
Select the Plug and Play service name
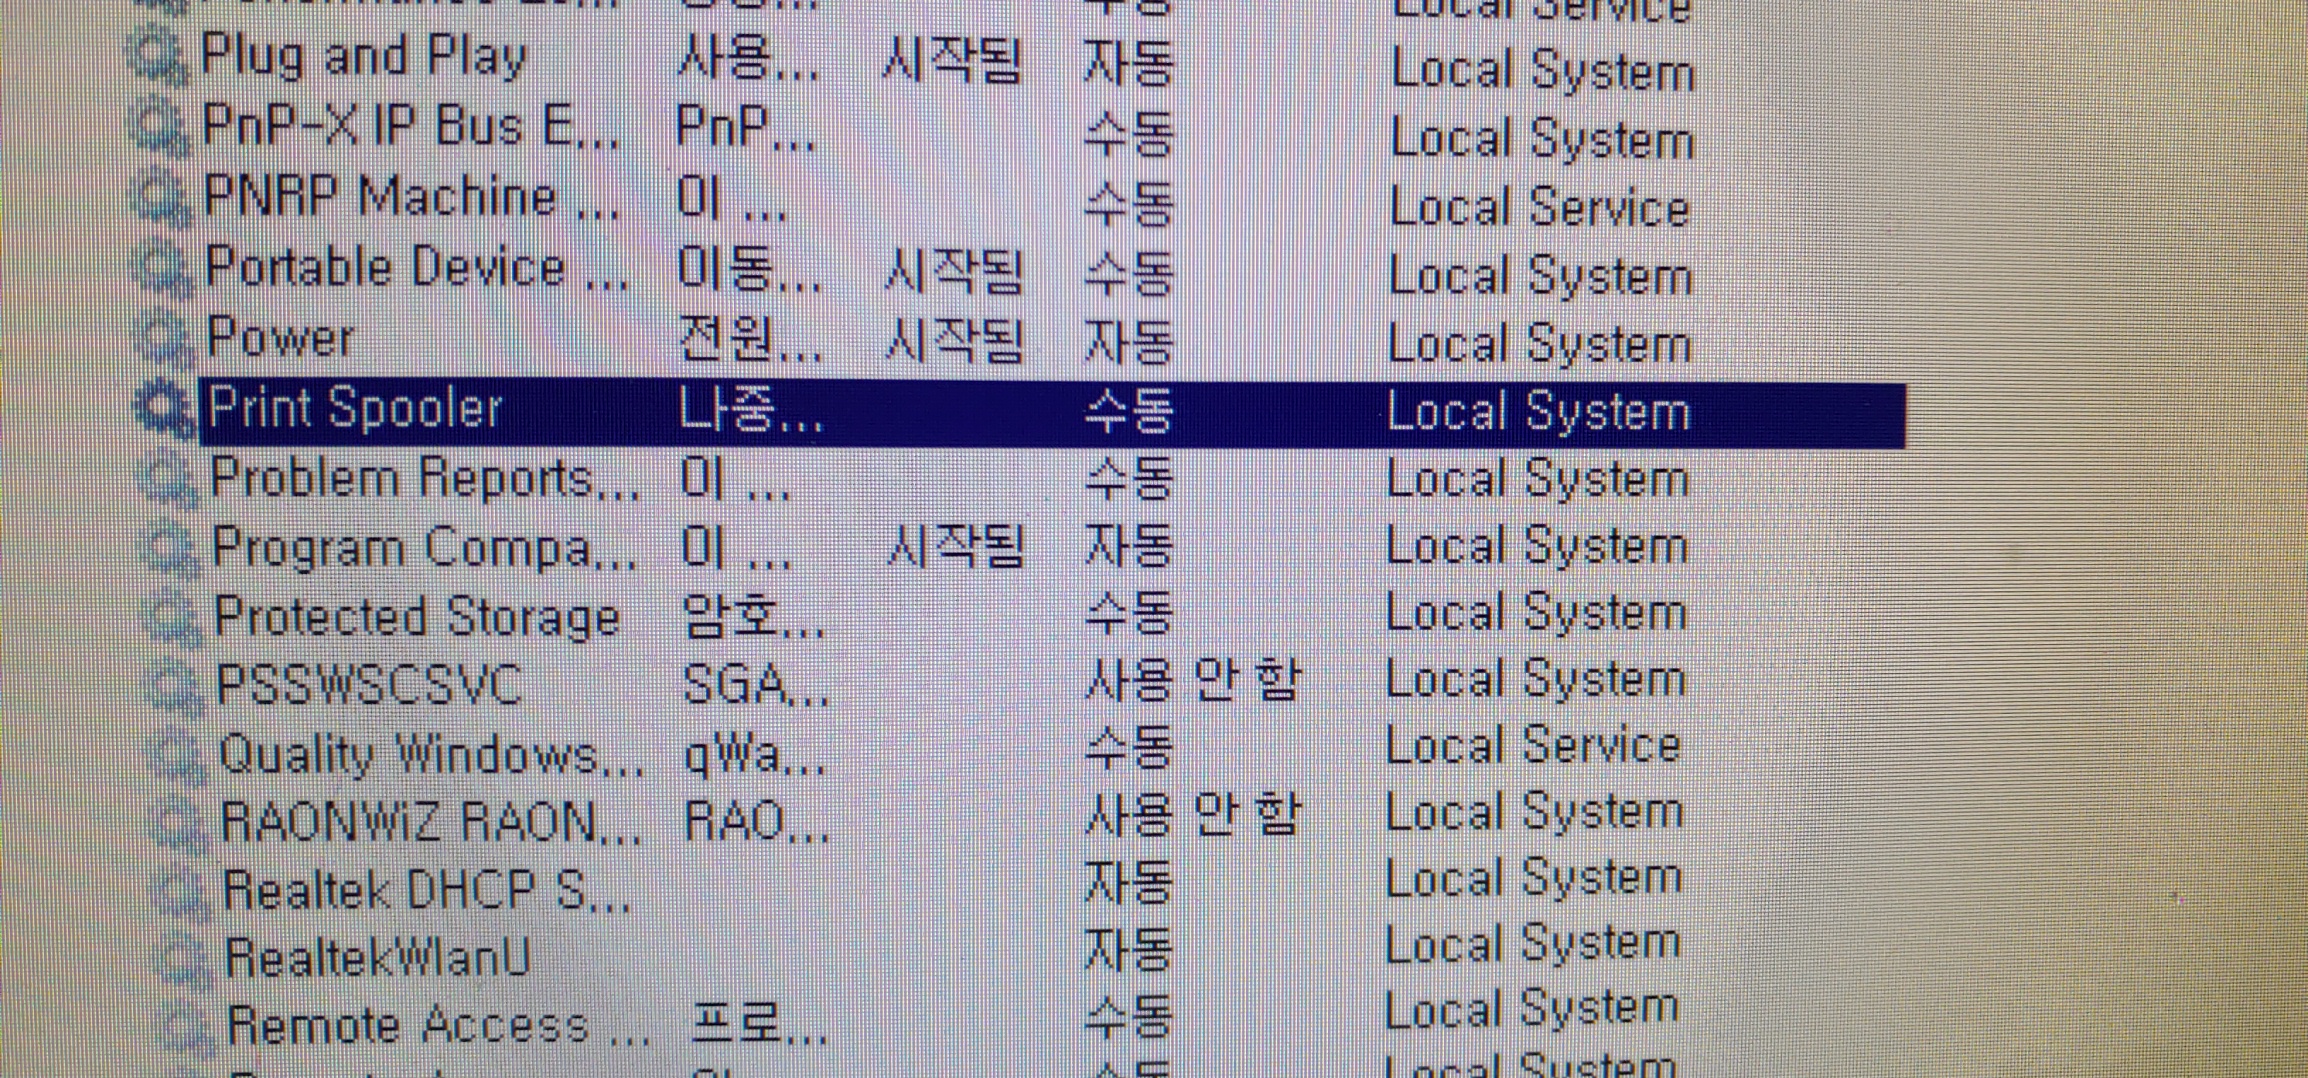click(364, 56)
